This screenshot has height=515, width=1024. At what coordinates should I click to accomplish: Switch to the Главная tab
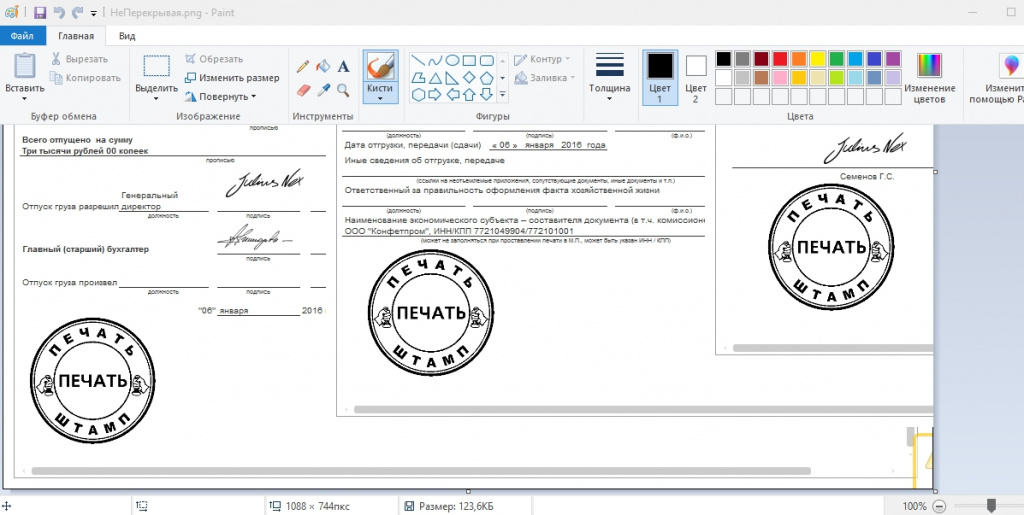pos(76,36)
